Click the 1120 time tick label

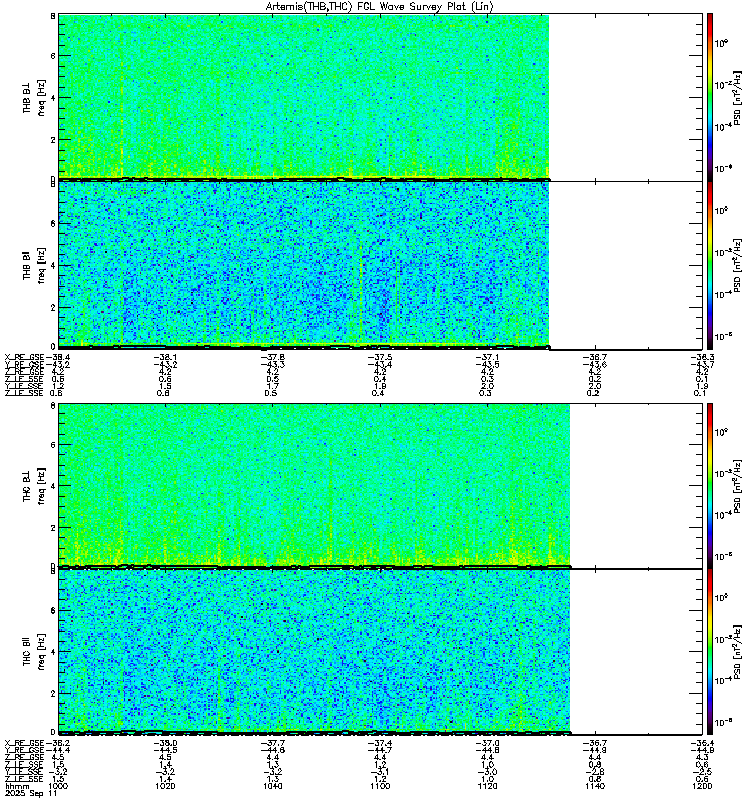(487, 786)
